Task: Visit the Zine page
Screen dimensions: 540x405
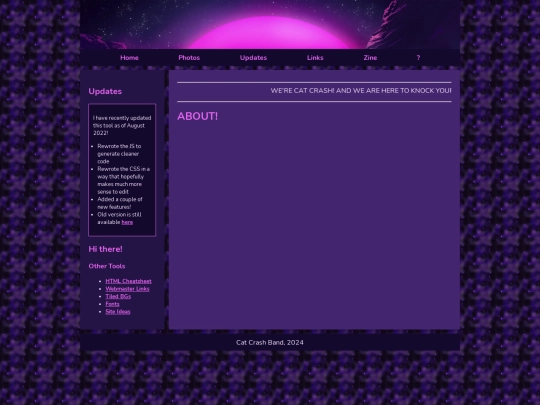Action: click(x=370, y=58)
